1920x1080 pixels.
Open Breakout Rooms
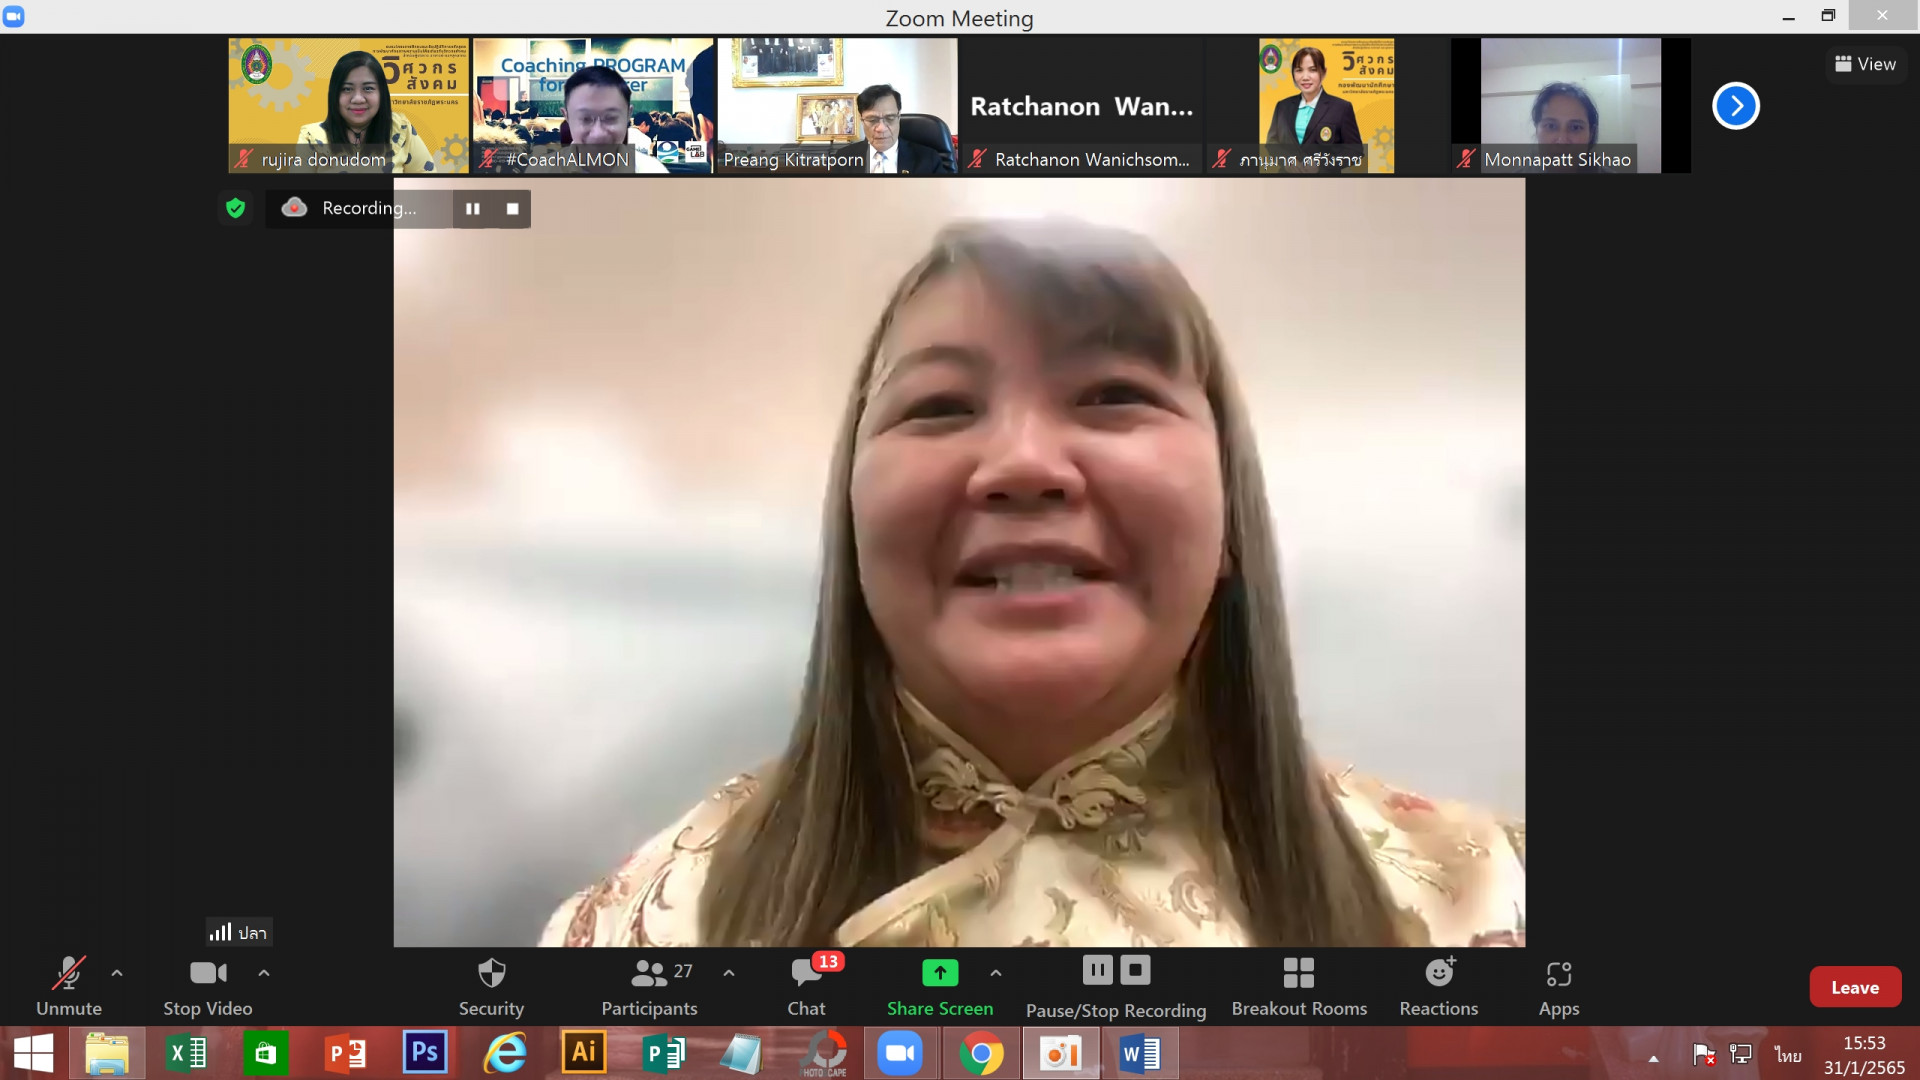[1299, 987]
